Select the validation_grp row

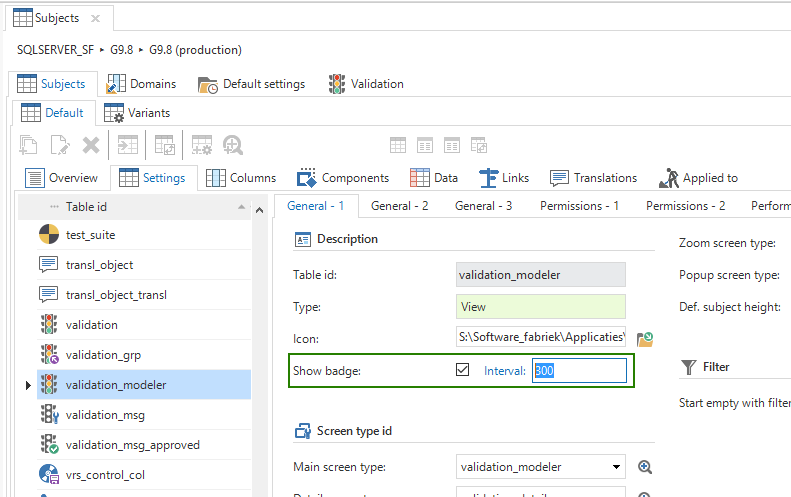(x=144, y=355)
